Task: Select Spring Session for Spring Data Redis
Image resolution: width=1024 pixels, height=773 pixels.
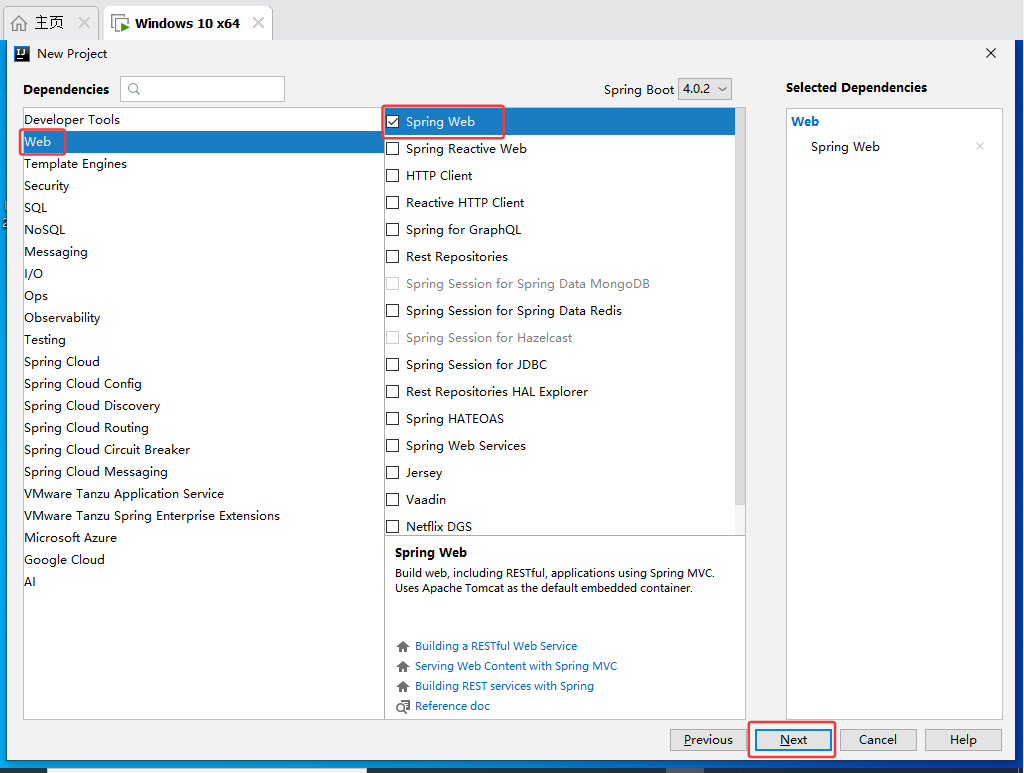Action: [x=392, y=311]
